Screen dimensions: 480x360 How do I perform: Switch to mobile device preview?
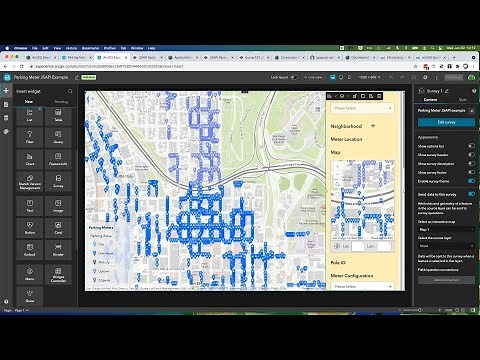point(349,77)
